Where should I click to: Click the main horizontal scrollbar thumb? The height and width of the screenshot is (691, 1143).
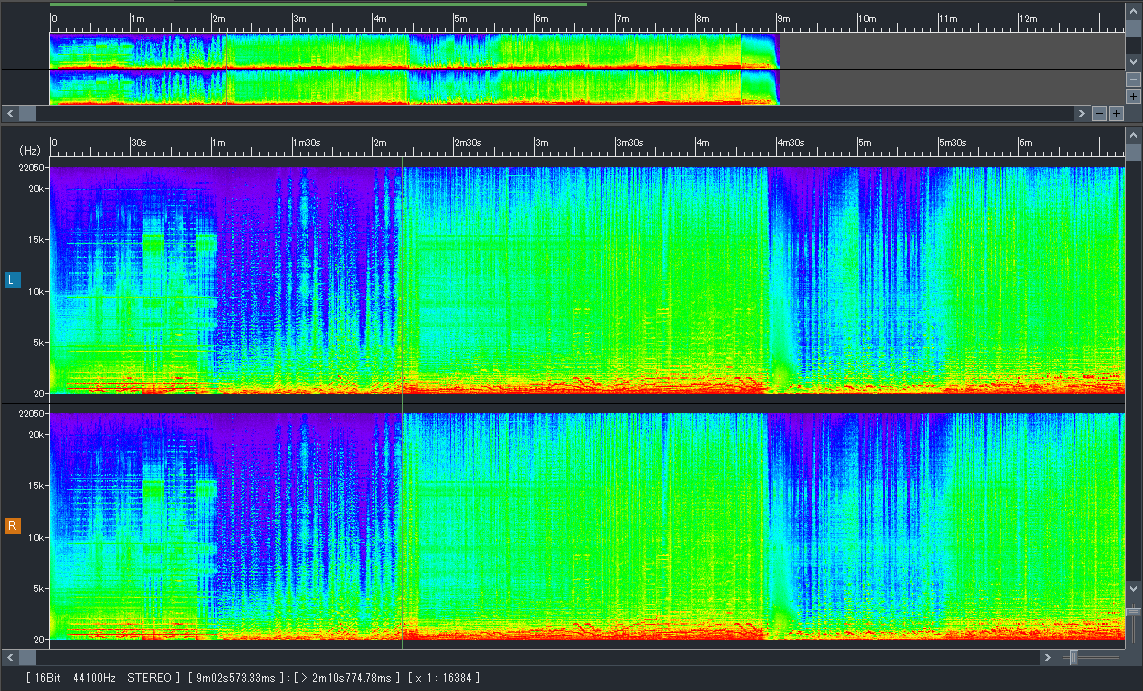click(x=28, y=657)
